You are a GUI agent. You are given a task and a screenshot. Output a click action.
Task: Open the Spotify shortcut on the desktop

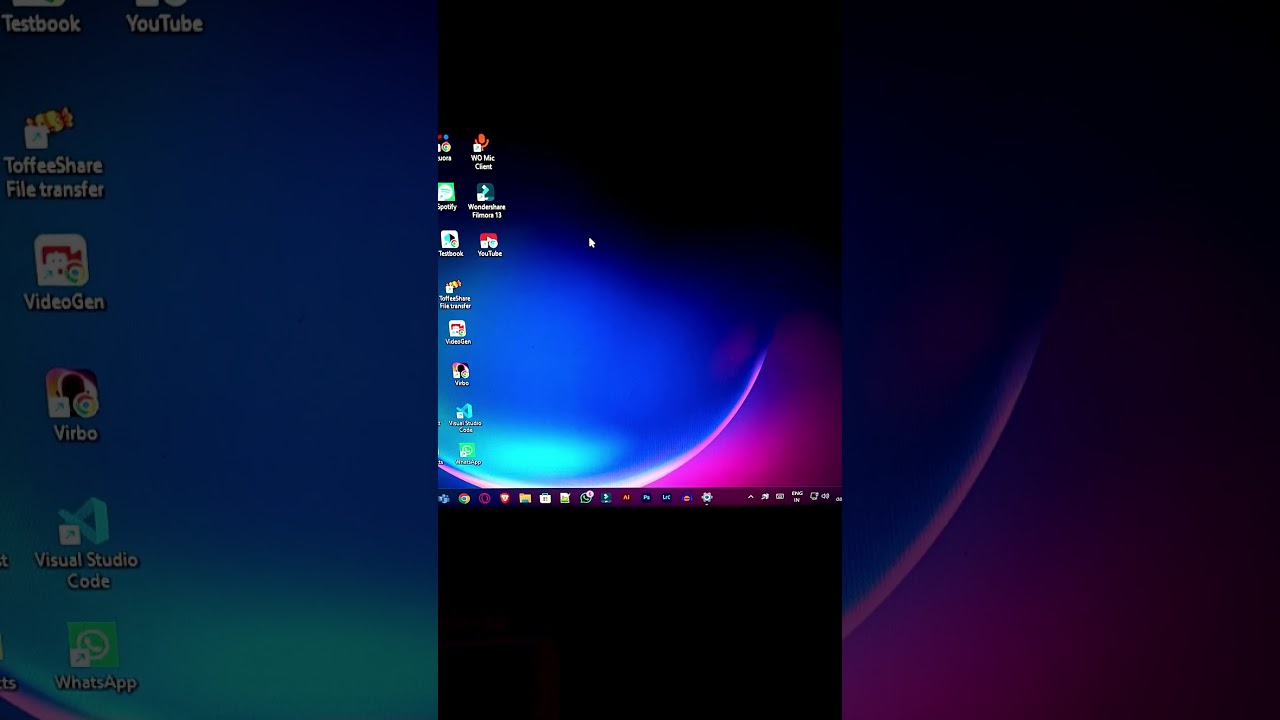(x=446, y=197)
